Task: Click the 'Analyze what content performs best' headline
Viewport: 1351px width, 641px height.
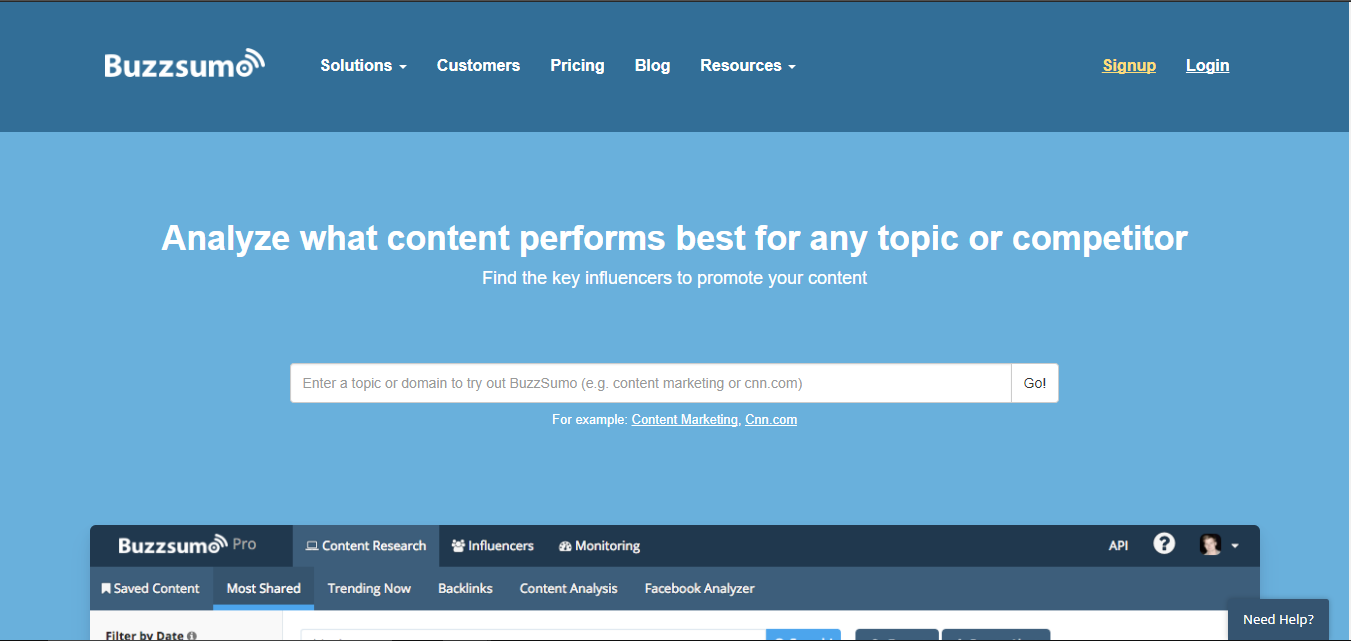Action: click(675, 238)
